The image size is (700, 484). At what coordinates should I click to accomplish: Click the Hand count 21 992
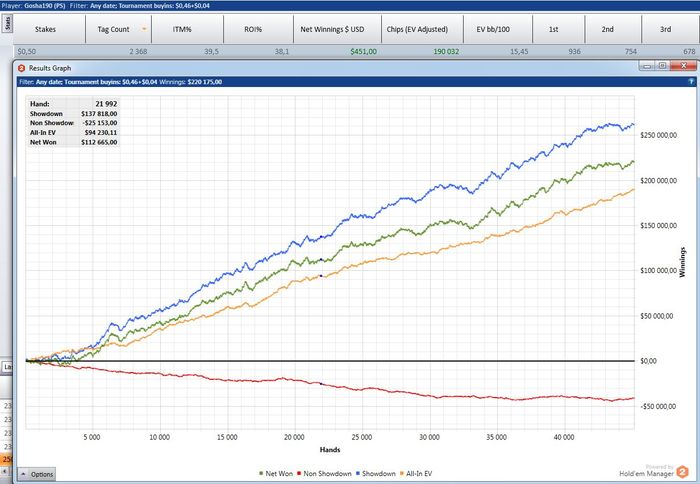(106, 104)
